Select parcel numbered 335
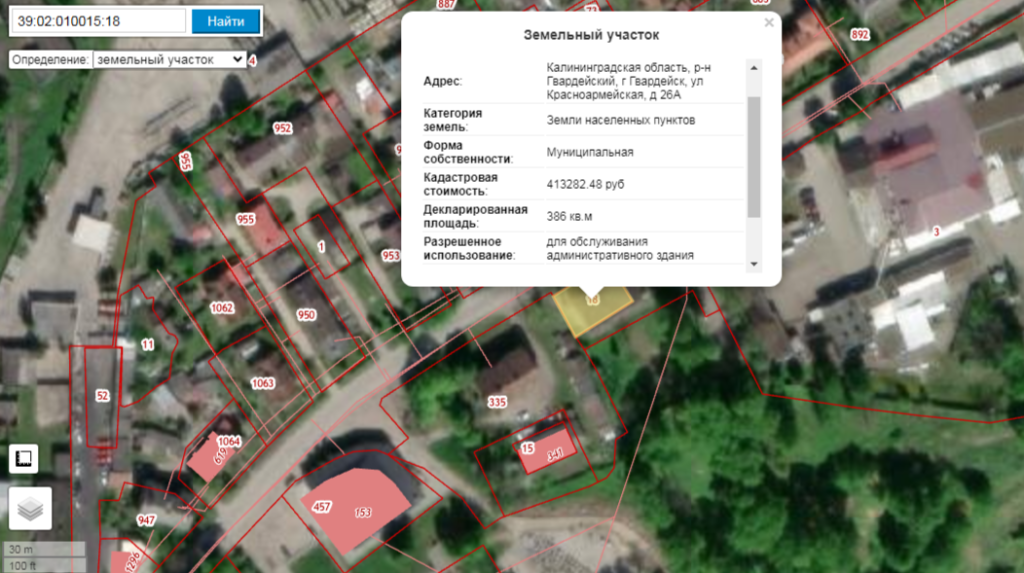Viewport: 1024px width, 573px height. (497, 402)
